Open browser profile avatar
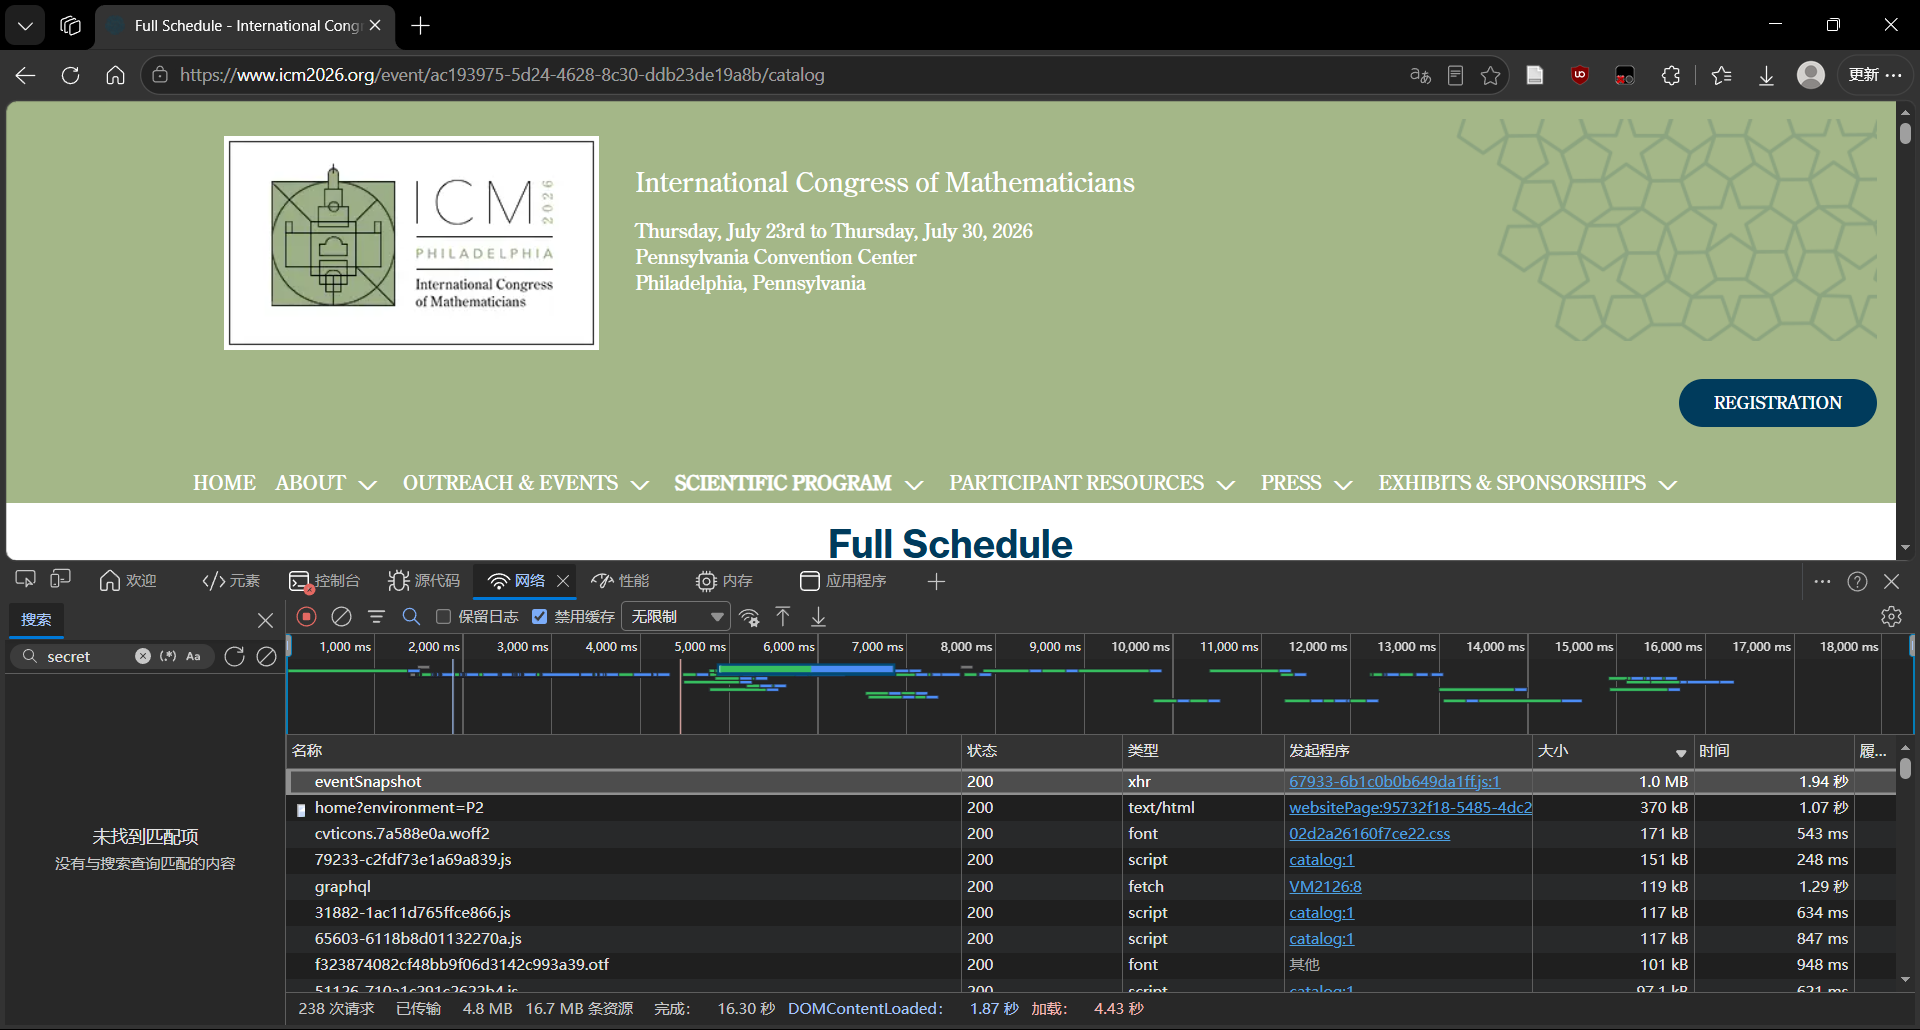This screenshot has height=1030, width=1920. click(x=1811, y=75)
